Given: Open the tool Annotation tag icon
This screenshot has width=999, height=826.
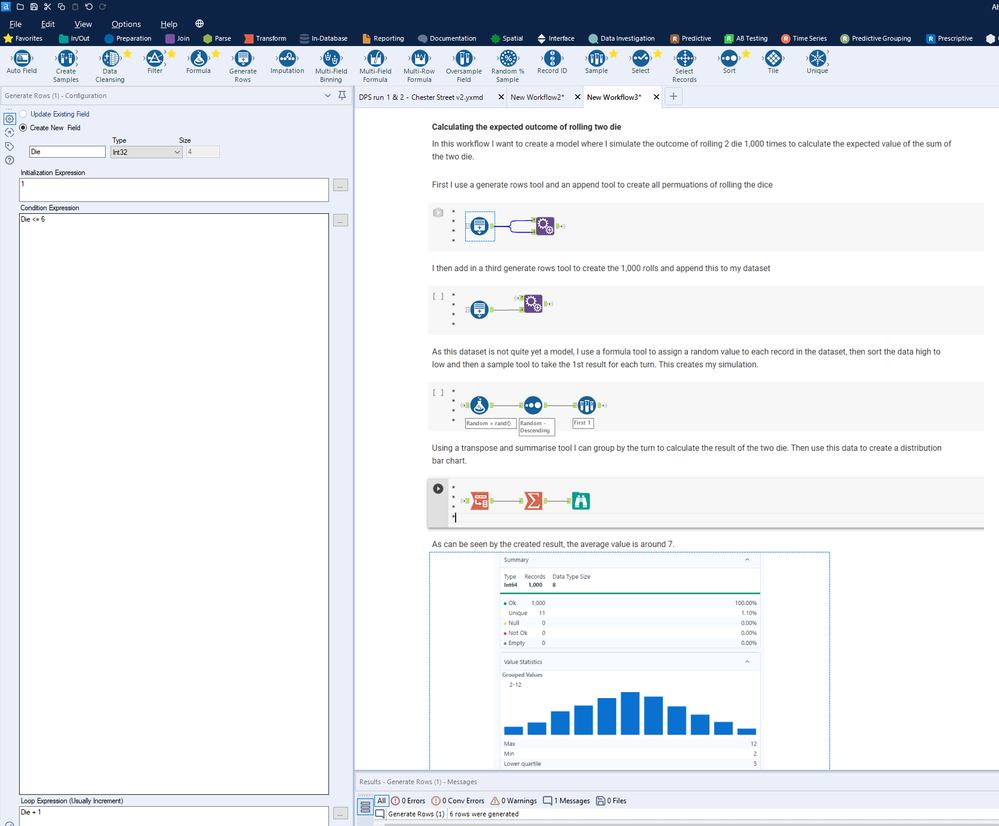Looking at the screenshot, I should click(9, 147).
